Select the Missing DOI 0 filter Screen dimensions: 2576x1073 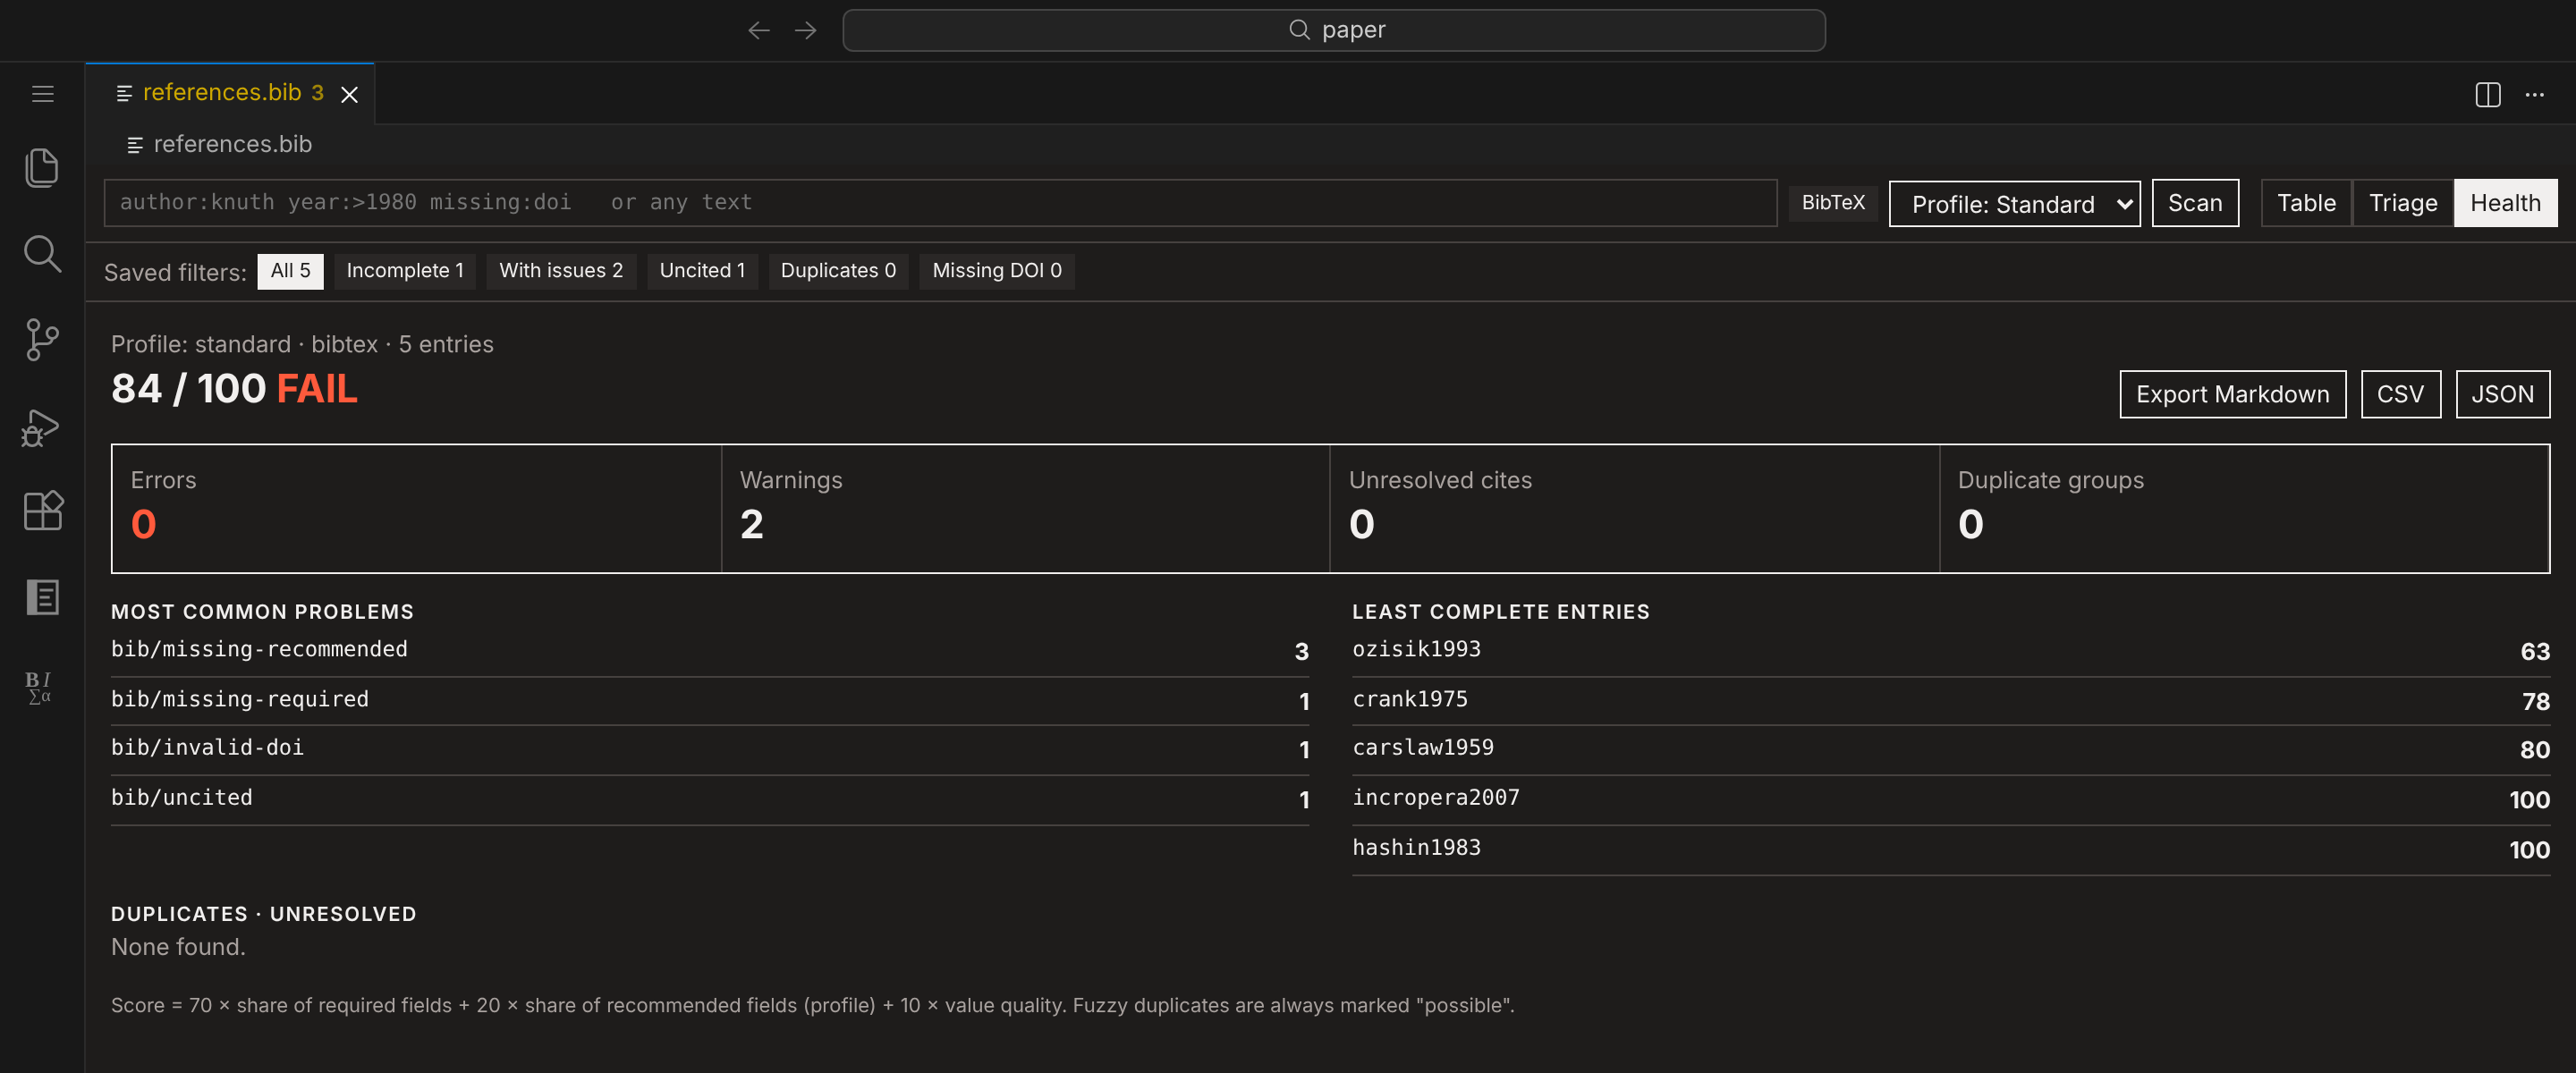996,271
